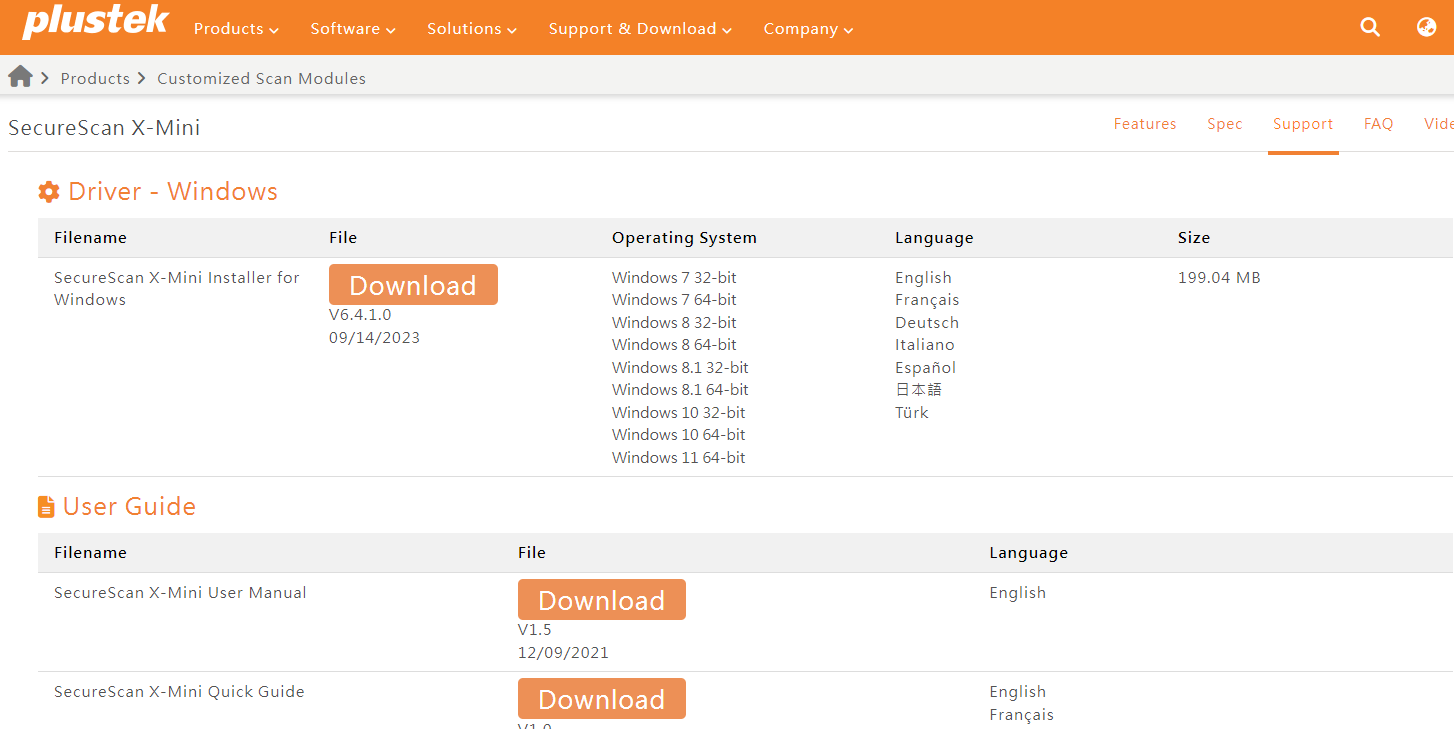Screen dimensions: 1454x729
Task: Switch to the Spec tab
Action: click(x=1225, y=124)
